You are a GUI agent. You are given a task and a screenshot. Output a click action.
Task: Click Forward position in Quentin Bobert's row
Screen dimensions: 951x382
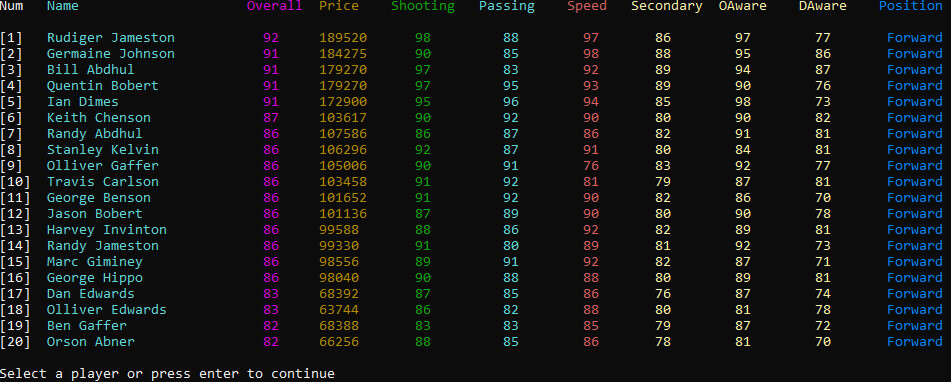click(x=915, y=85)
